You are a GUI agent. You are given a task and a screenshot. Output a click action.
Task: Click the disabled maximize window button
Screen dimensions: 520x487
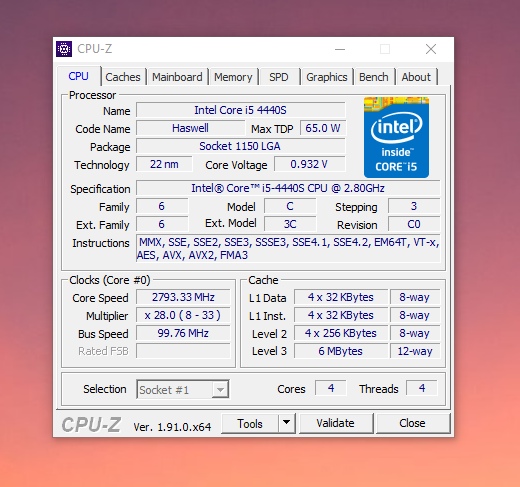[x=385, y=49]
